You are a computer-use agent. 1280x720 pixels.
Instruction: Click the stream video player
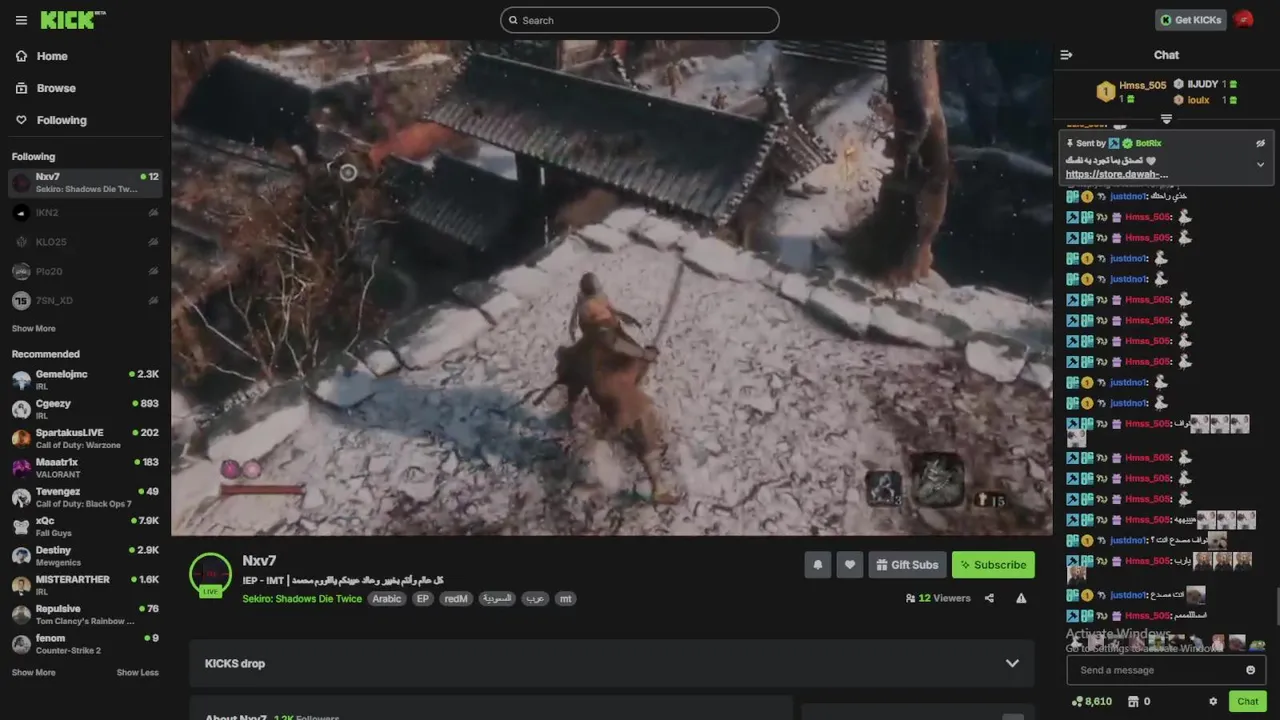click(612, 288)
